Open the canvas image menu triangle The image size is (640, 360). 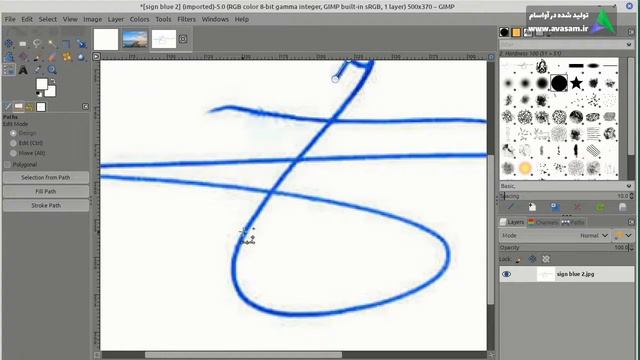(96, 56)
